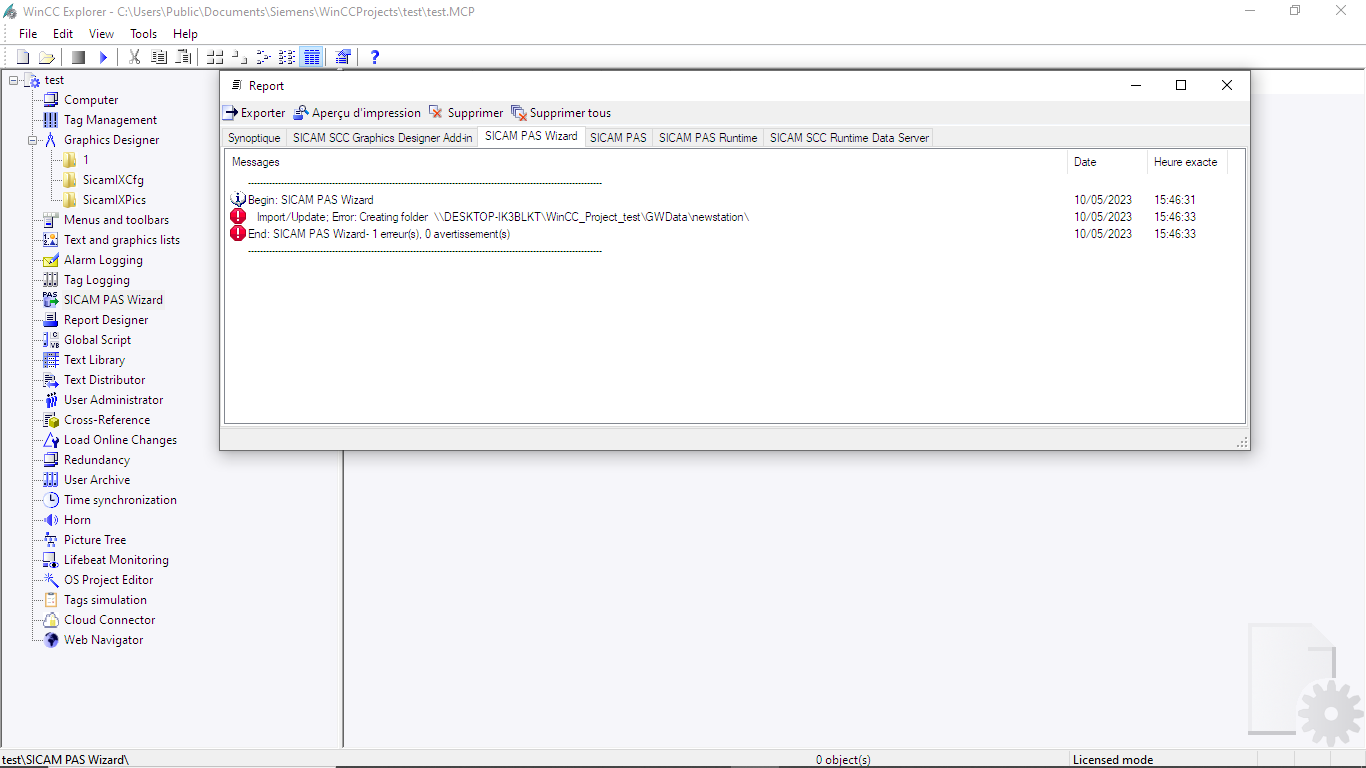This screenshot has width=1366, height=768.
Task: Open the File menu
Action: (28, 34)
